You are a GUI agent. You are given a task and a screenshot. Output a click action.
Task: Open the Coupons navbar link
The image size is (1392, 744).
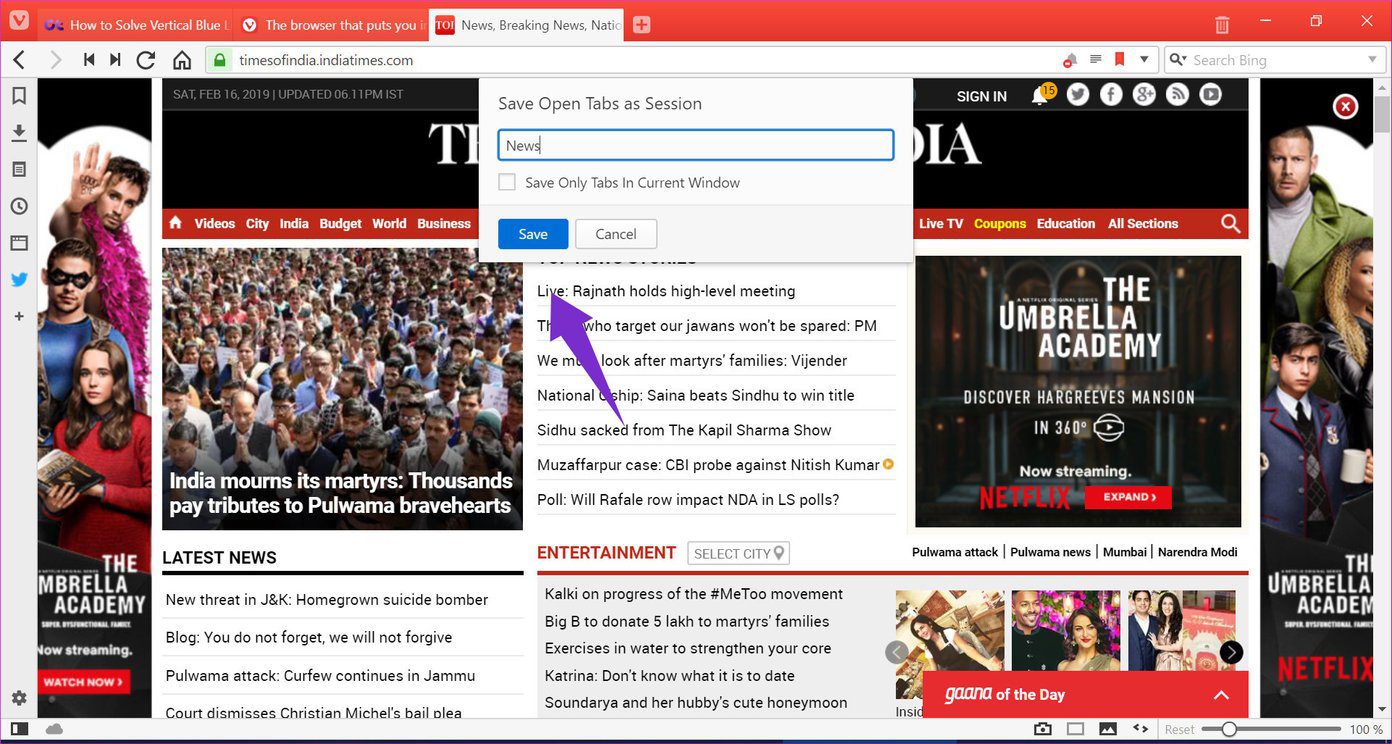point(1000,223)
